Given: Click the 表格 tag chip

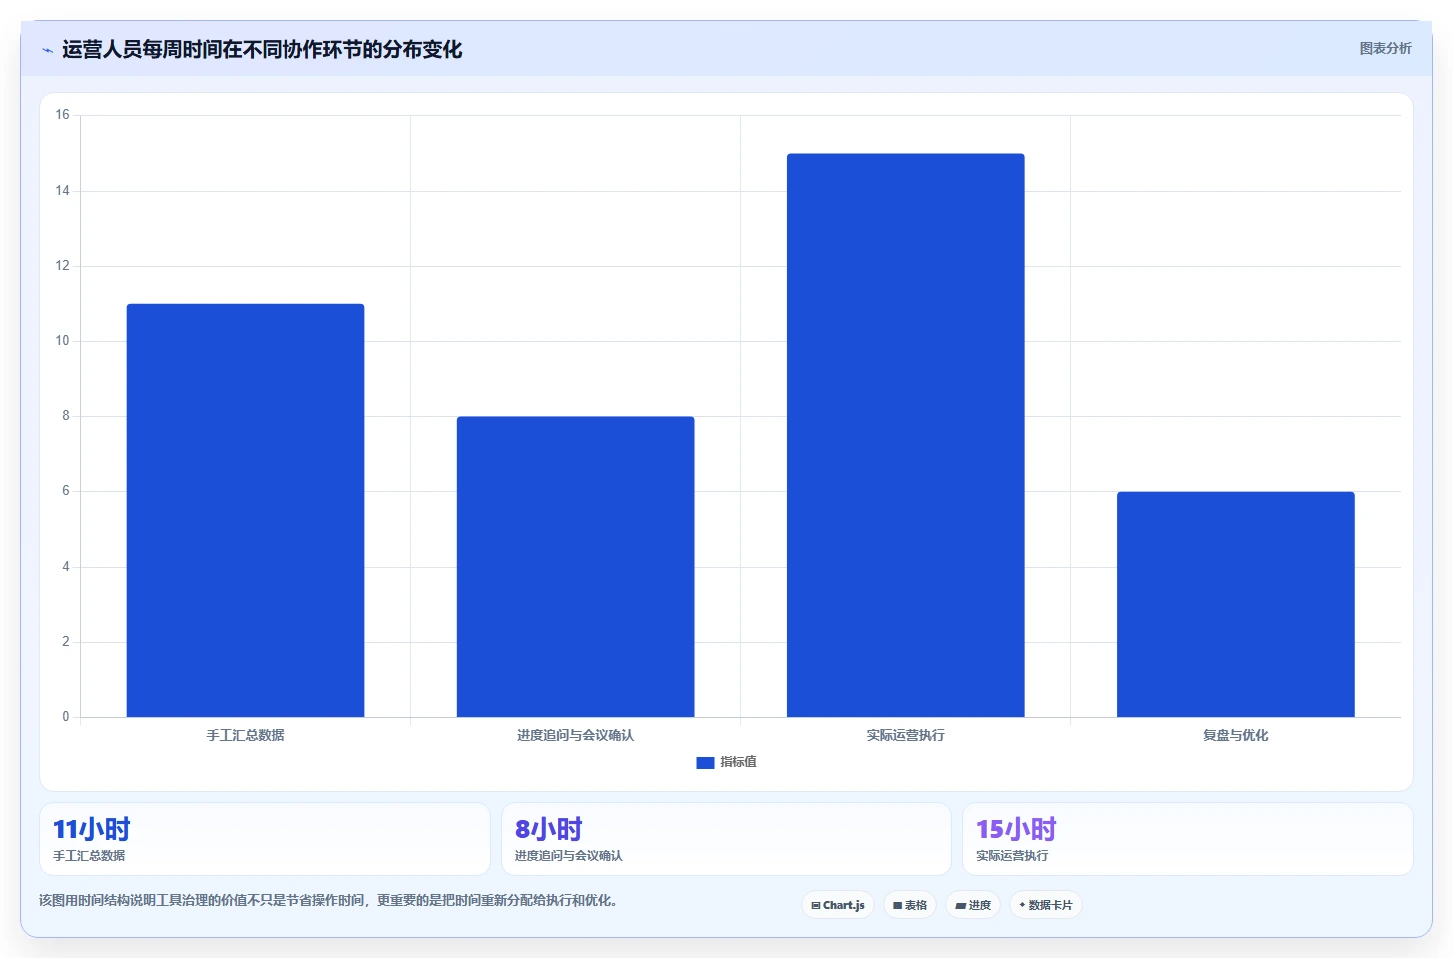Looking at the screenshot, I should click(x=910, y=905).
